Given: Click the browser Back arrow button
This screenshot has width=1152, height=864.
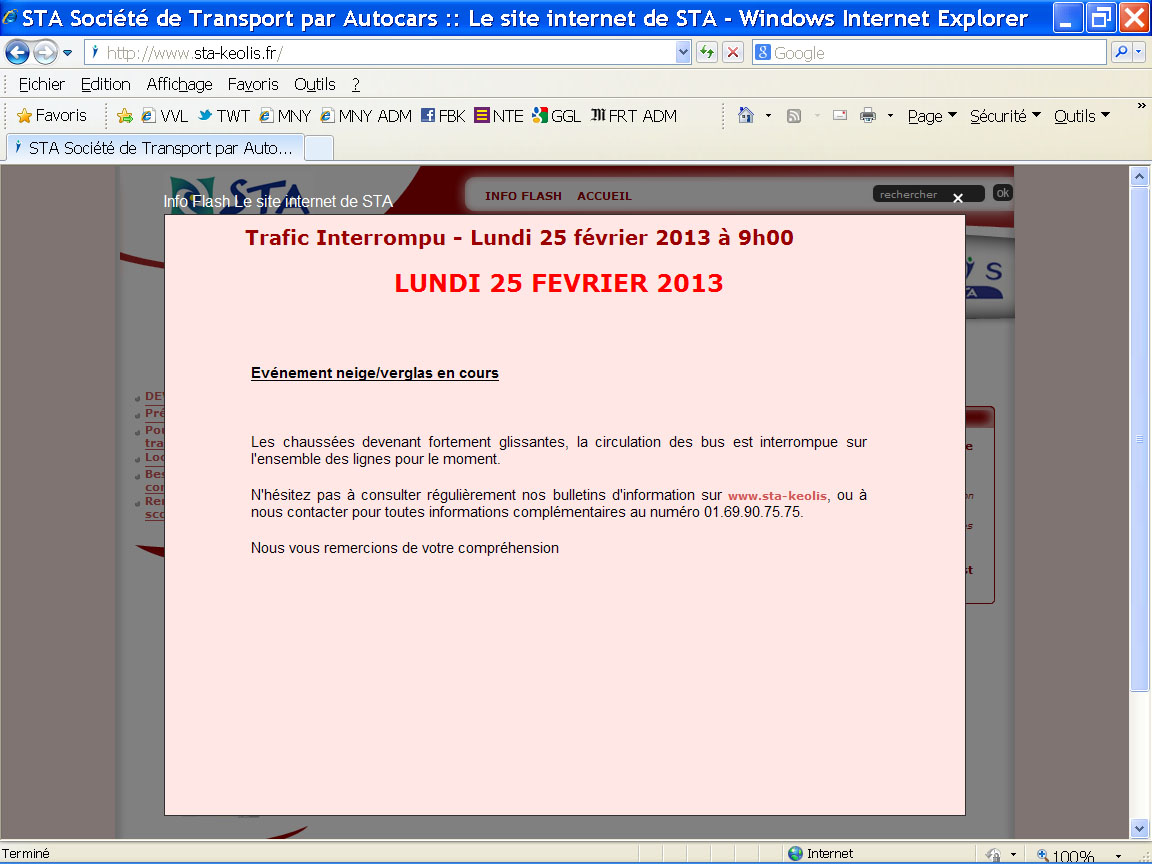Looking at the screenshot, I should click(x=18, y=53).
